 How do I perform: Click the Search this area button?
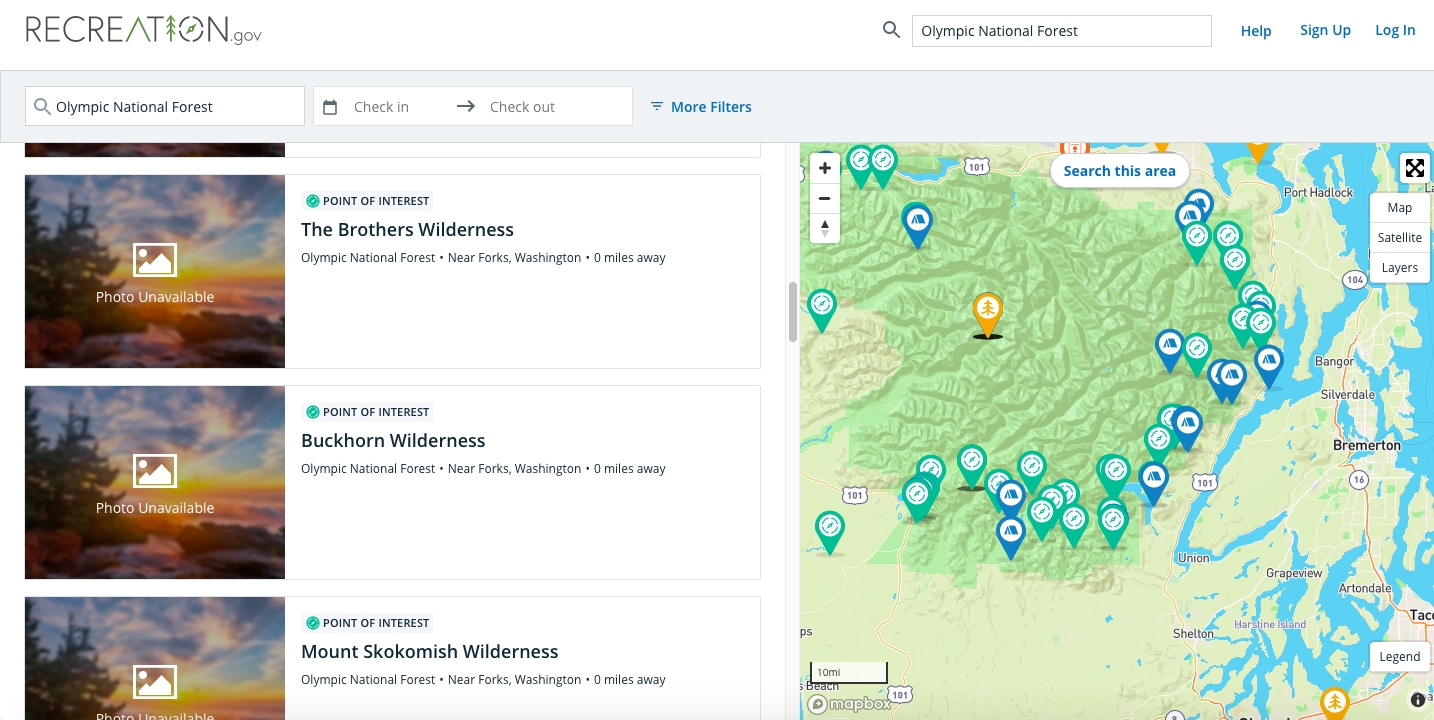(x=1119, y=171)
